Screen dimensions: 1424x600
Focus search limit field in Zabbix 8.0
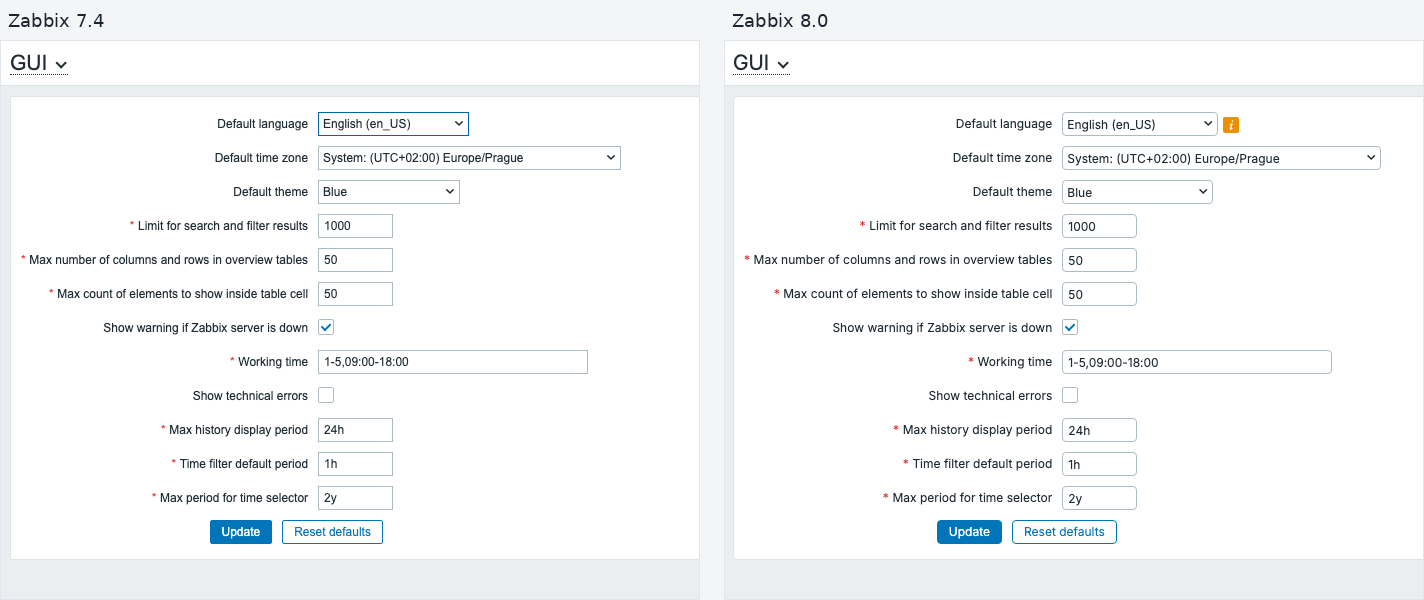(x=1099, y=226)
